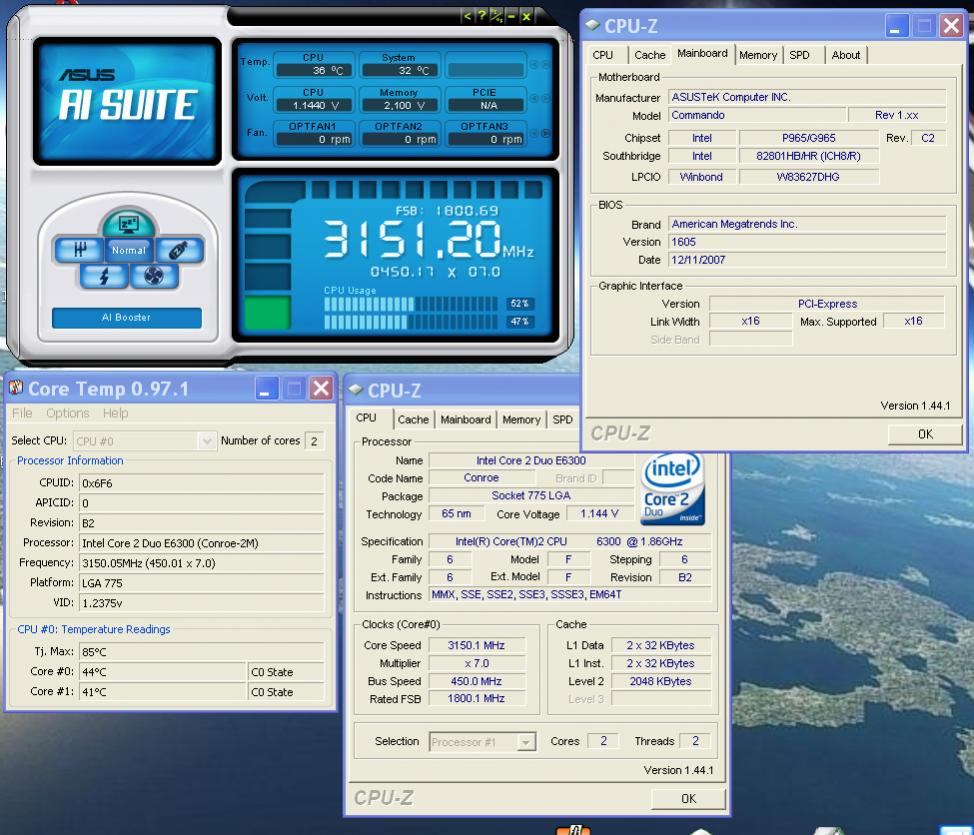Image resolution: width=974 pixels, height=835 pixels.
Task: Open the Help menu in Core Temp
Action: coord(116,413)
